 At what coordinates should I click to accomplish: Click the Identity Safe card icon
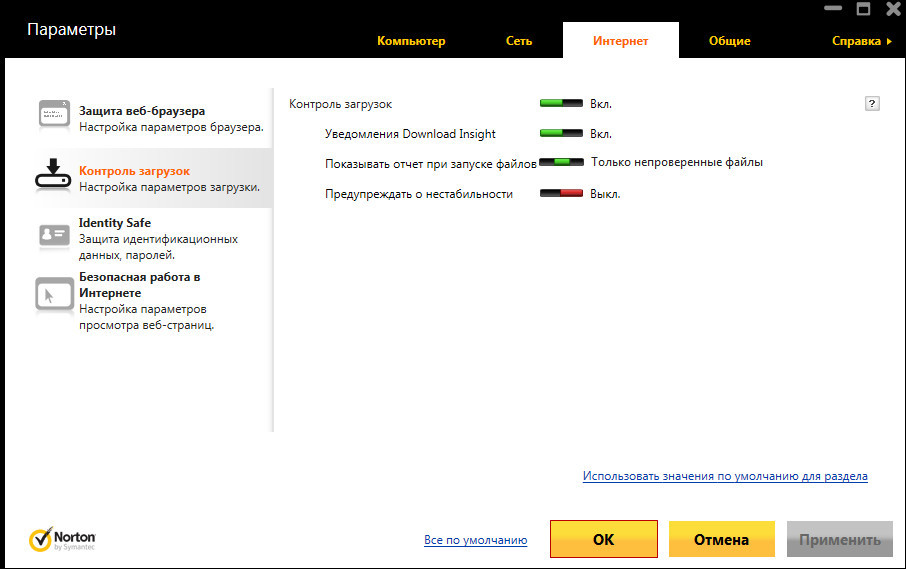tap(55, 235)
